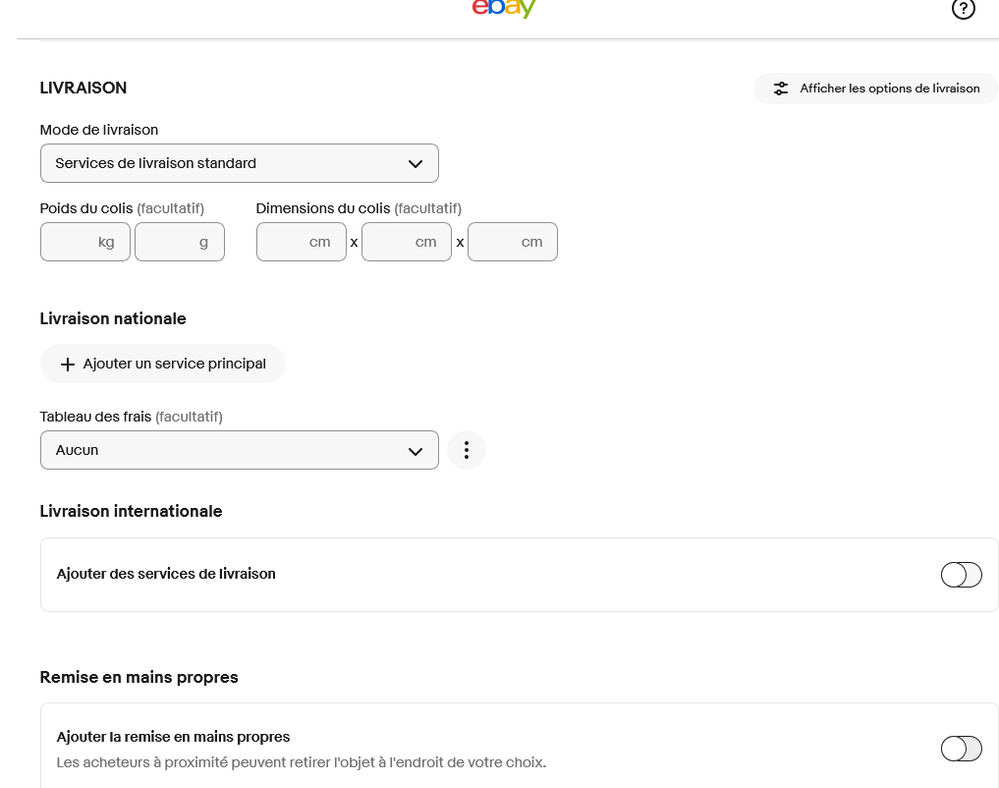Screen dimensions: 999x788
Task: Click the chevron on the Aucun dropdown
Action: [x=416, y=451]
